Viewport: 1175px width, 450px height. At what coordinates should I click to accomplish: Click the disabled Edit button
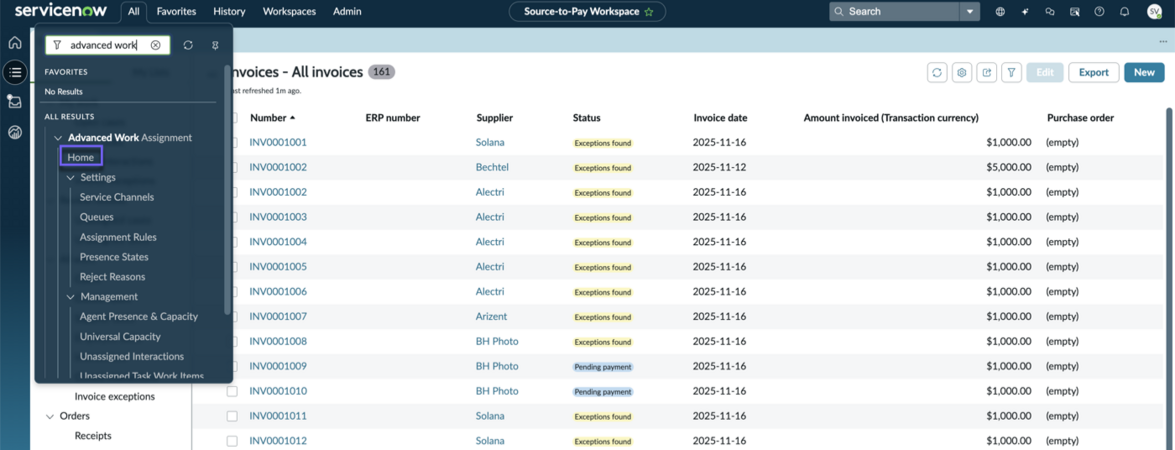point(1045,73)
